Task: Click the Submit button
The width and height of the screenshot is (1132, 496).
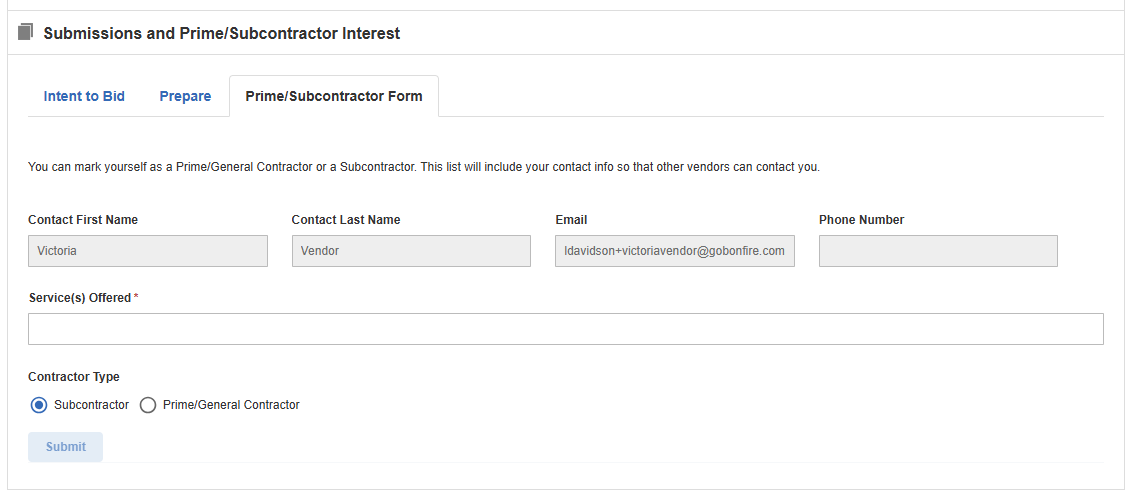Action: click(x=66, y=447)
